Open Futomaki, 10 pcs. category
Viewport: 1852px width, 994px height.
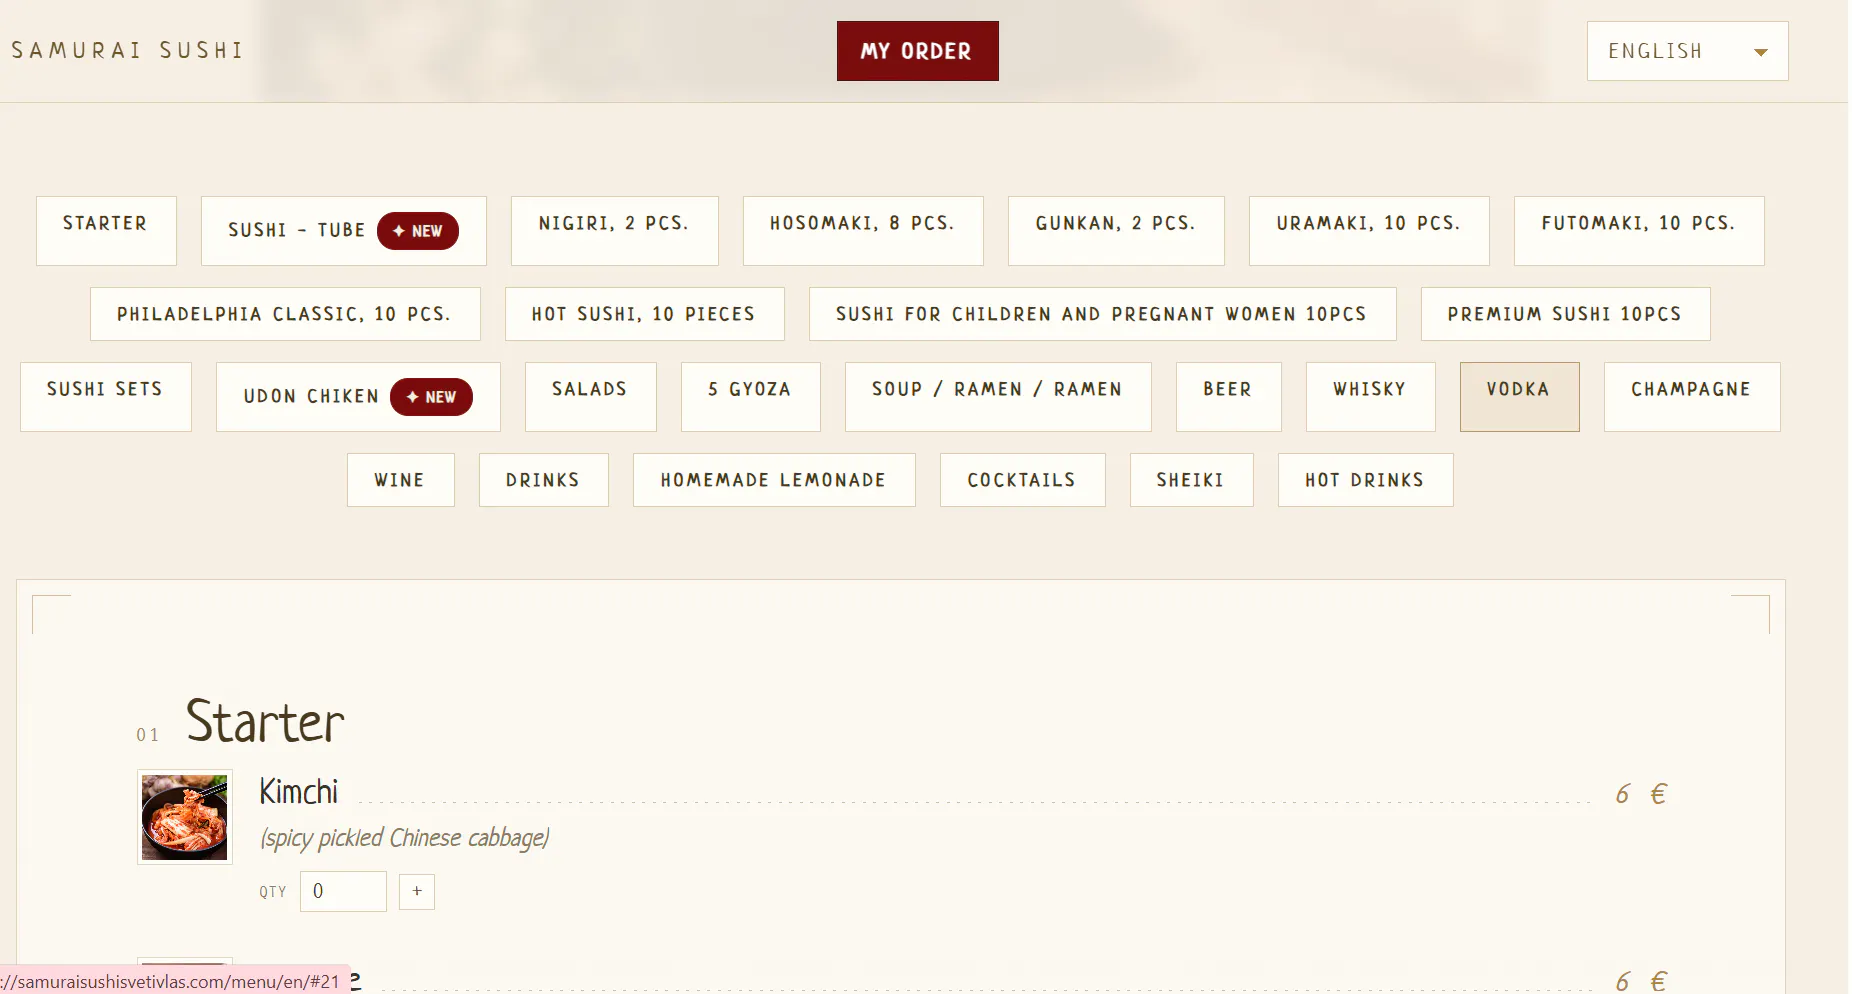pos(1639,231)
